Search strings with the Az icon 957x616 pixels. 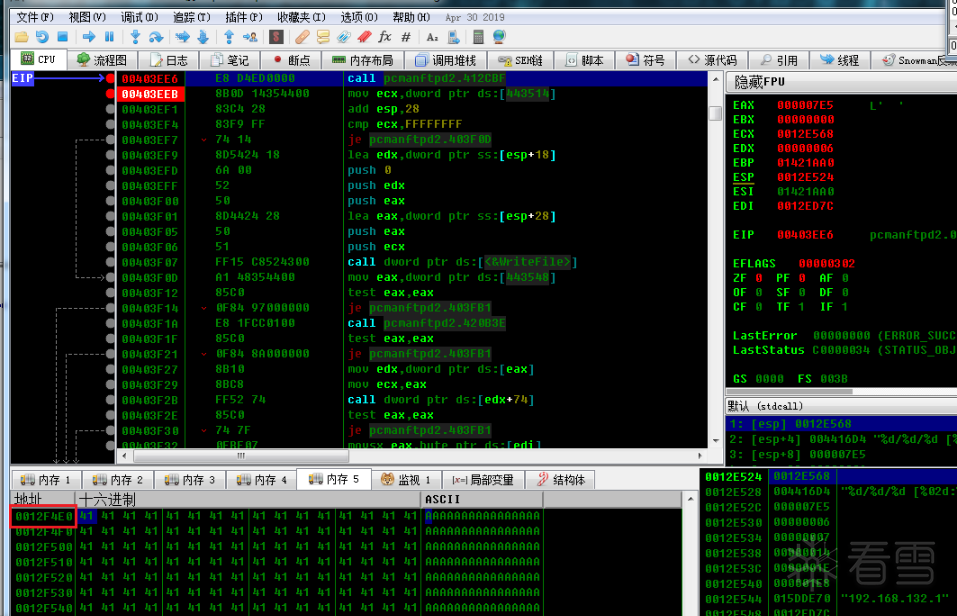tap(432, 37)
